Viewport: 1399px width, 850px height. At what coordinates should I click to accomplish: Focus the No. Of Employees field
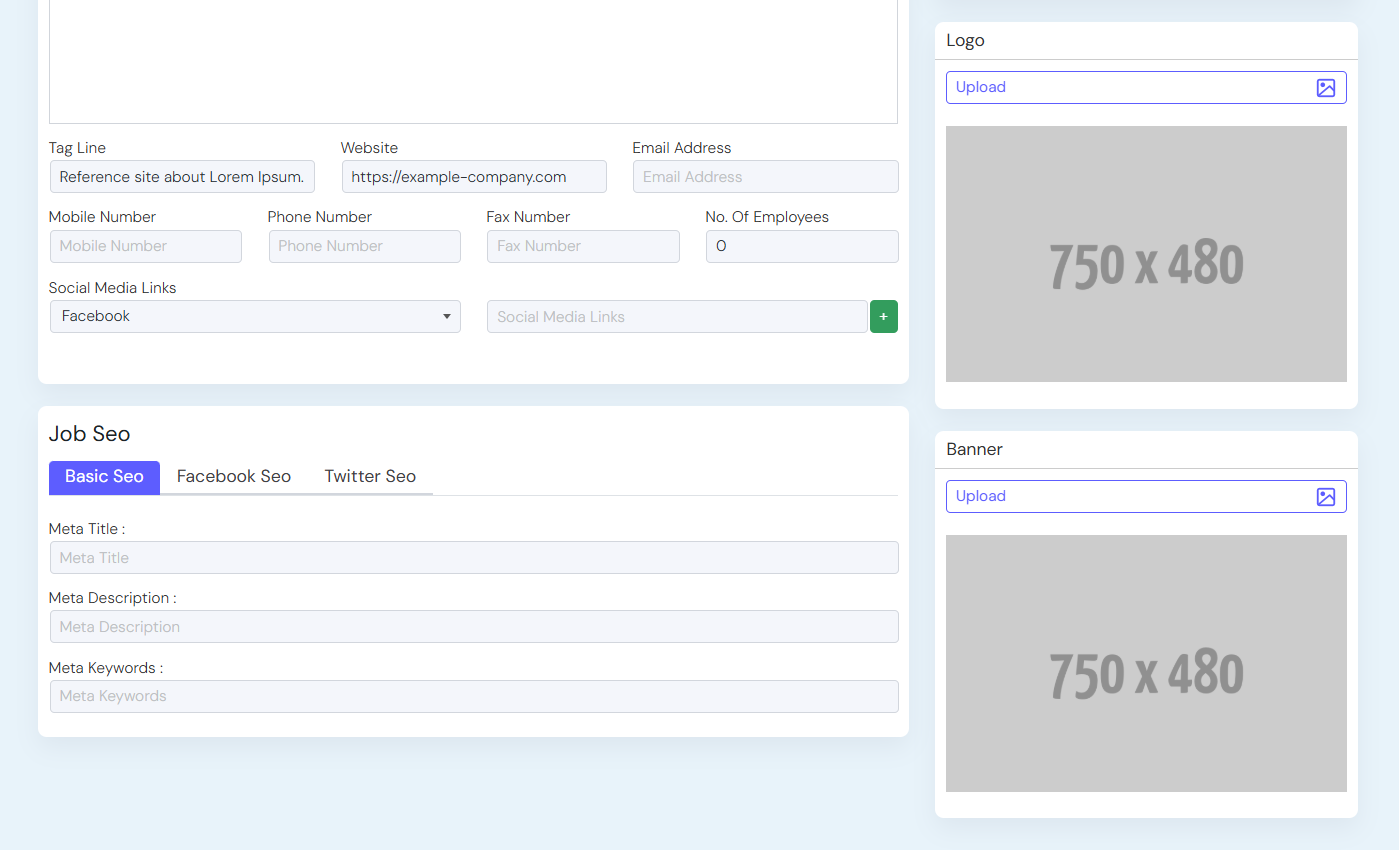tap(802, 247)
